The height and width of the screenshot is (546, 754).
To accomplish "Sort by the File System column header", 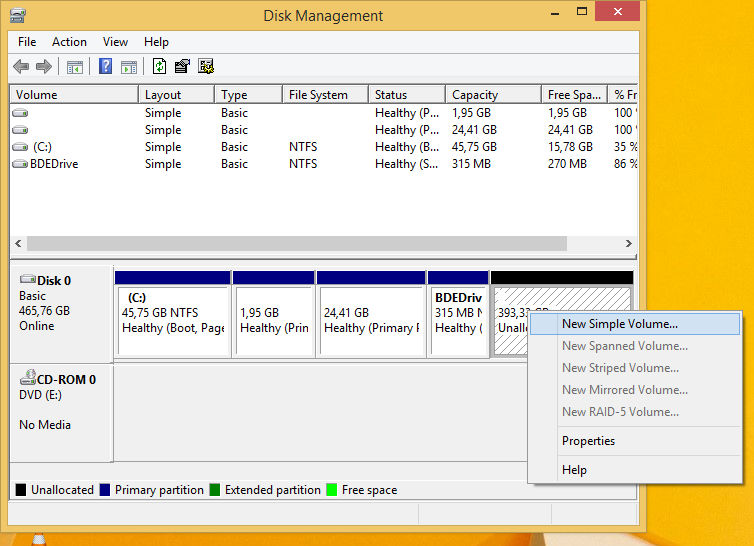I will 326,95.
